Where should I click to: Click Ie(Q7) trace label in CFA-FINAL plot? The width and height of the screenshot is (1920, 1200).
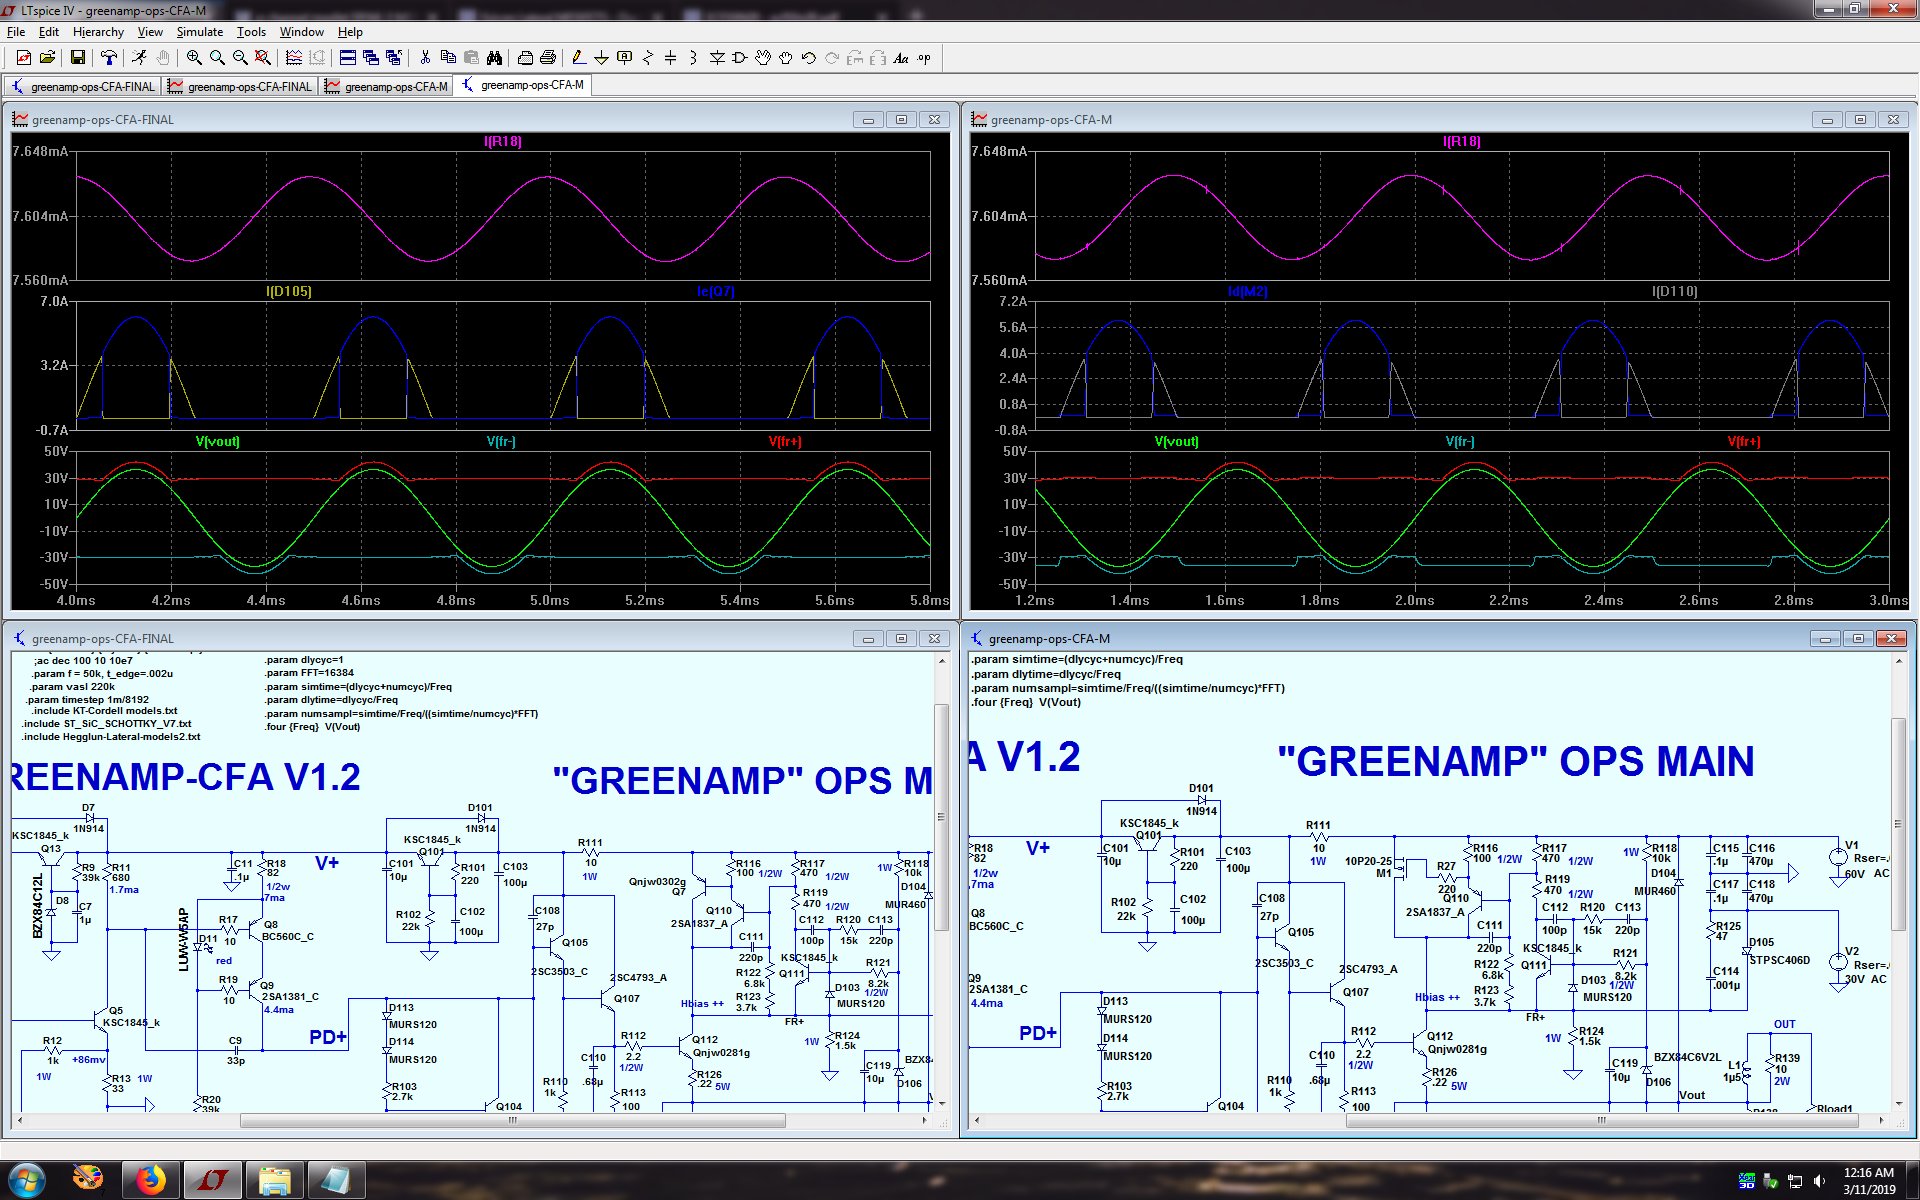(x=716, y=291)
